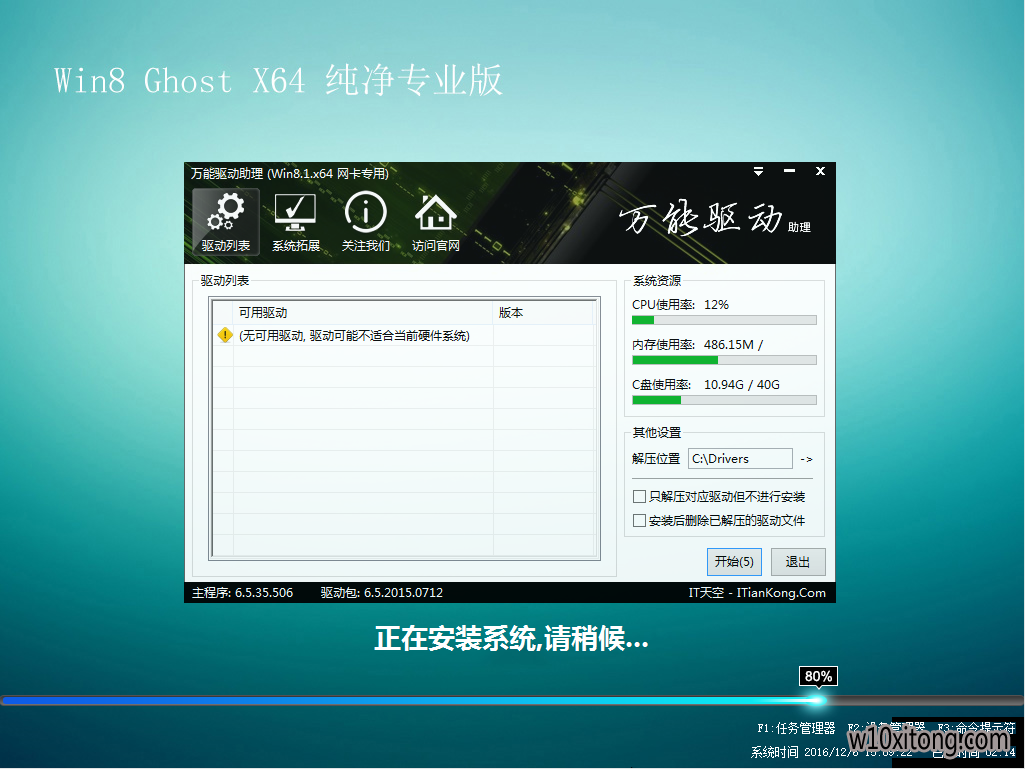The image size is (1025, 769).
Task: Minimize the 万能驱动助理 window
Action: click(x=790, y=172)
